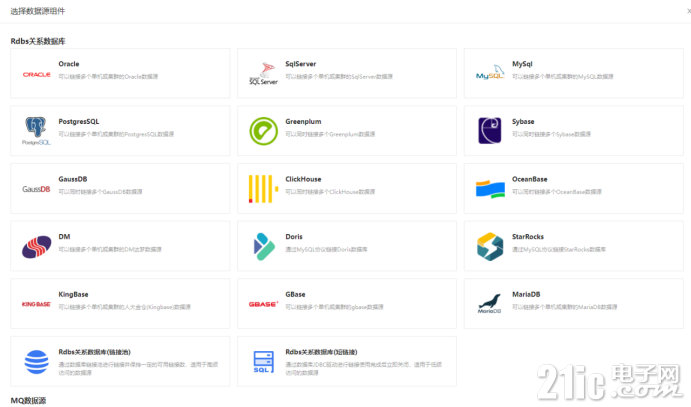691x407 pixels.
Task: Click the Doris logo icon
Action: pos(264,246)
